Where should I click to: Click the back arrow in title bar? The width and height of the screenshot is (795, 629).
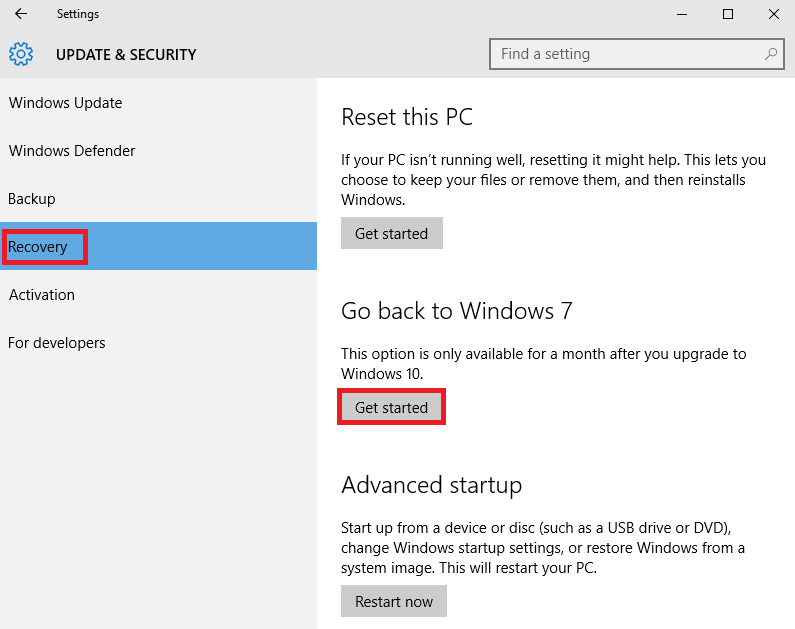coord(21,14)
